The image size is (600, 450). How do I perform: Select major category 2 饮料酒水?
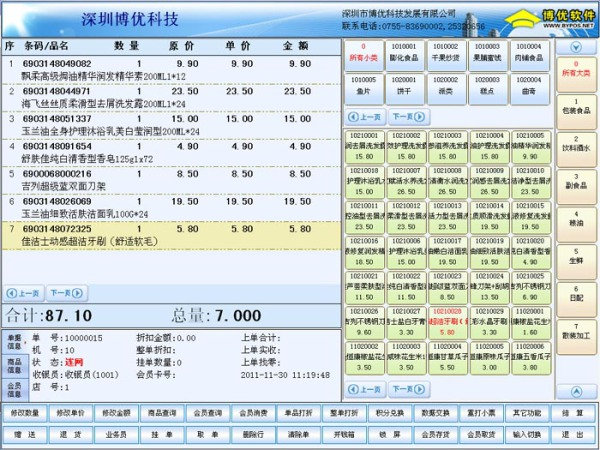tap(576, 149)
